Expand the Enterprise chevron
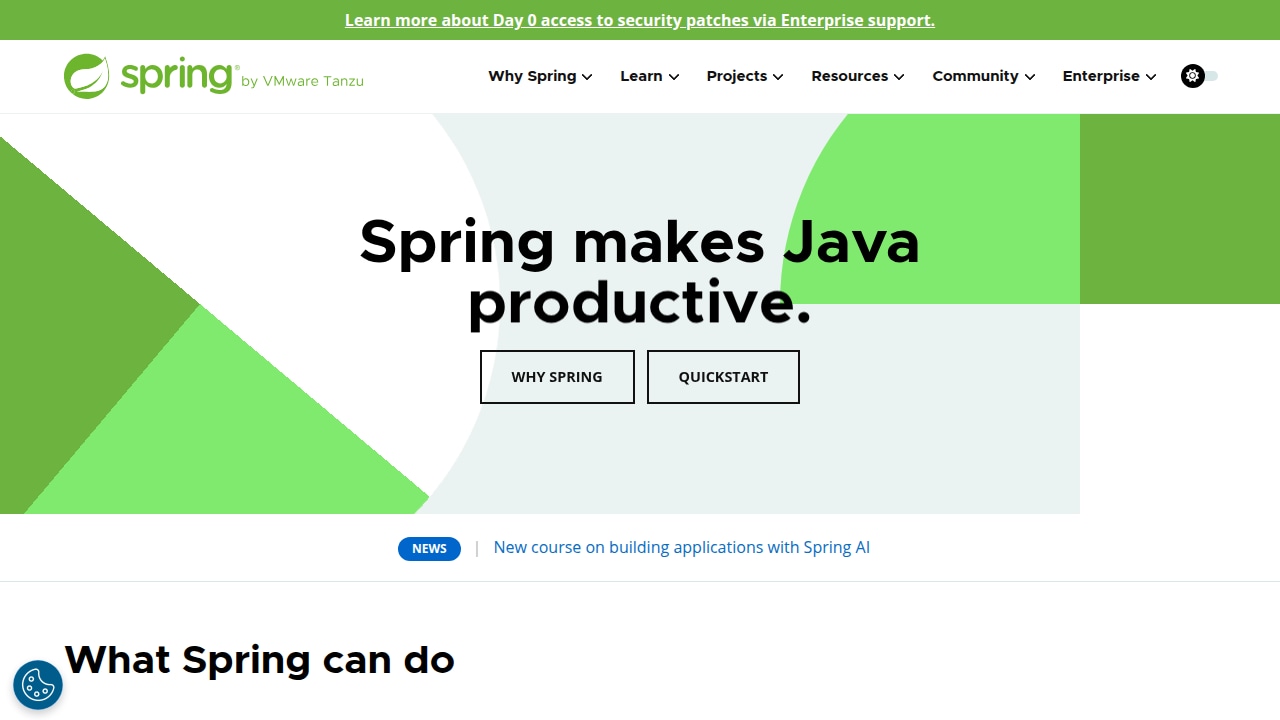This screenshot has height=720, width=1280. 1151,77
